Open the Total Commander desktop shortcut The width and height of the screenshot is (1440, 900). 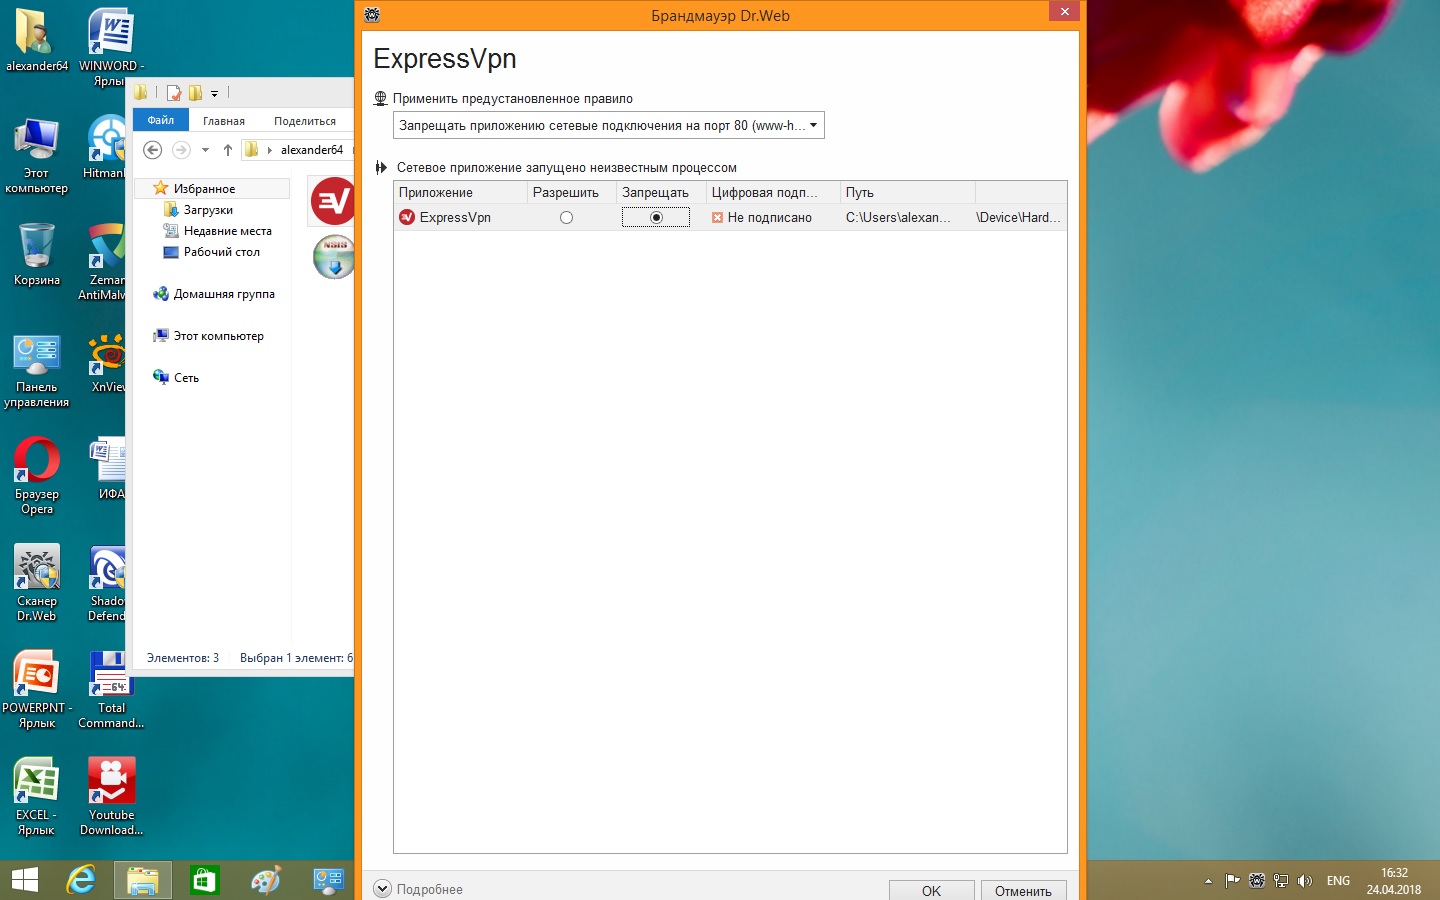tap(111, 690)
